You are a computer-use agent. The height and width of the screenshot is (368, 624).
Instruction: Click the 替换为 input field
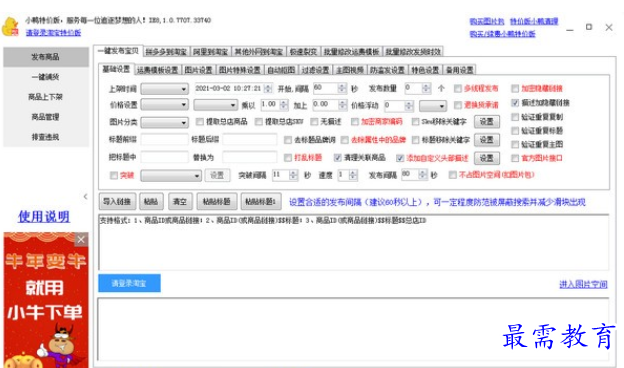click(x=250, y=158)
